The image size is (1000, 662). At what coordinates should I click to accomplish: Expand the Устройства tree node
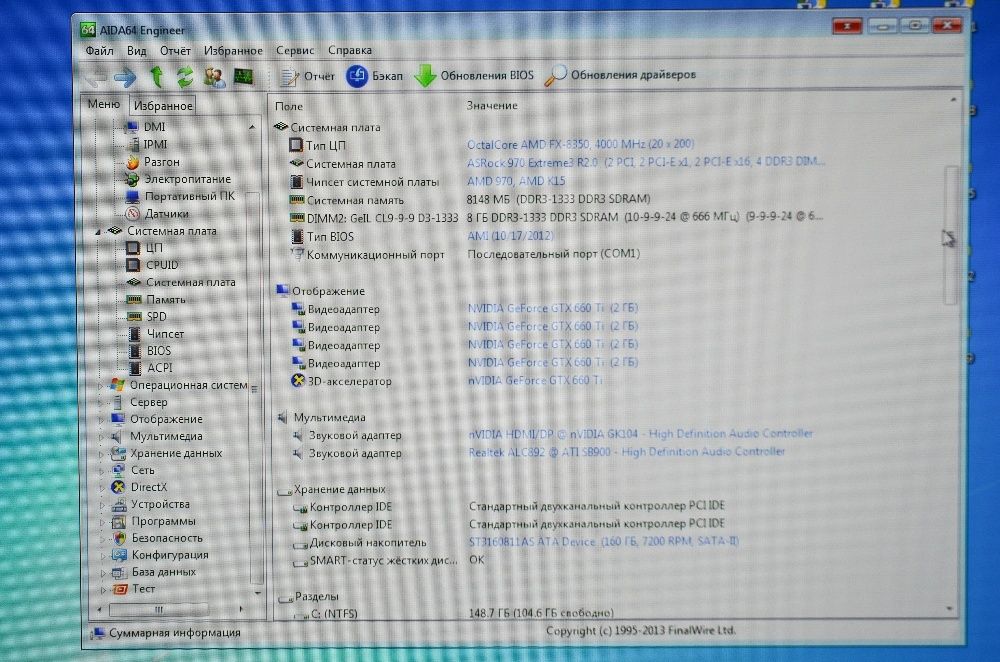(102, 505)
